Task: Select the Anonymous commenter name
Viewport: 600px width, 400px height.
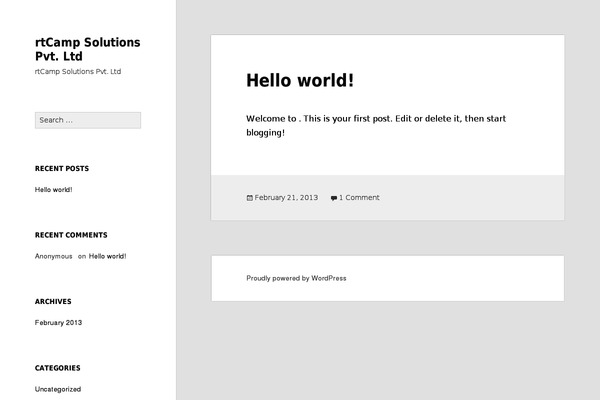Action: click(x=53, y=256)
